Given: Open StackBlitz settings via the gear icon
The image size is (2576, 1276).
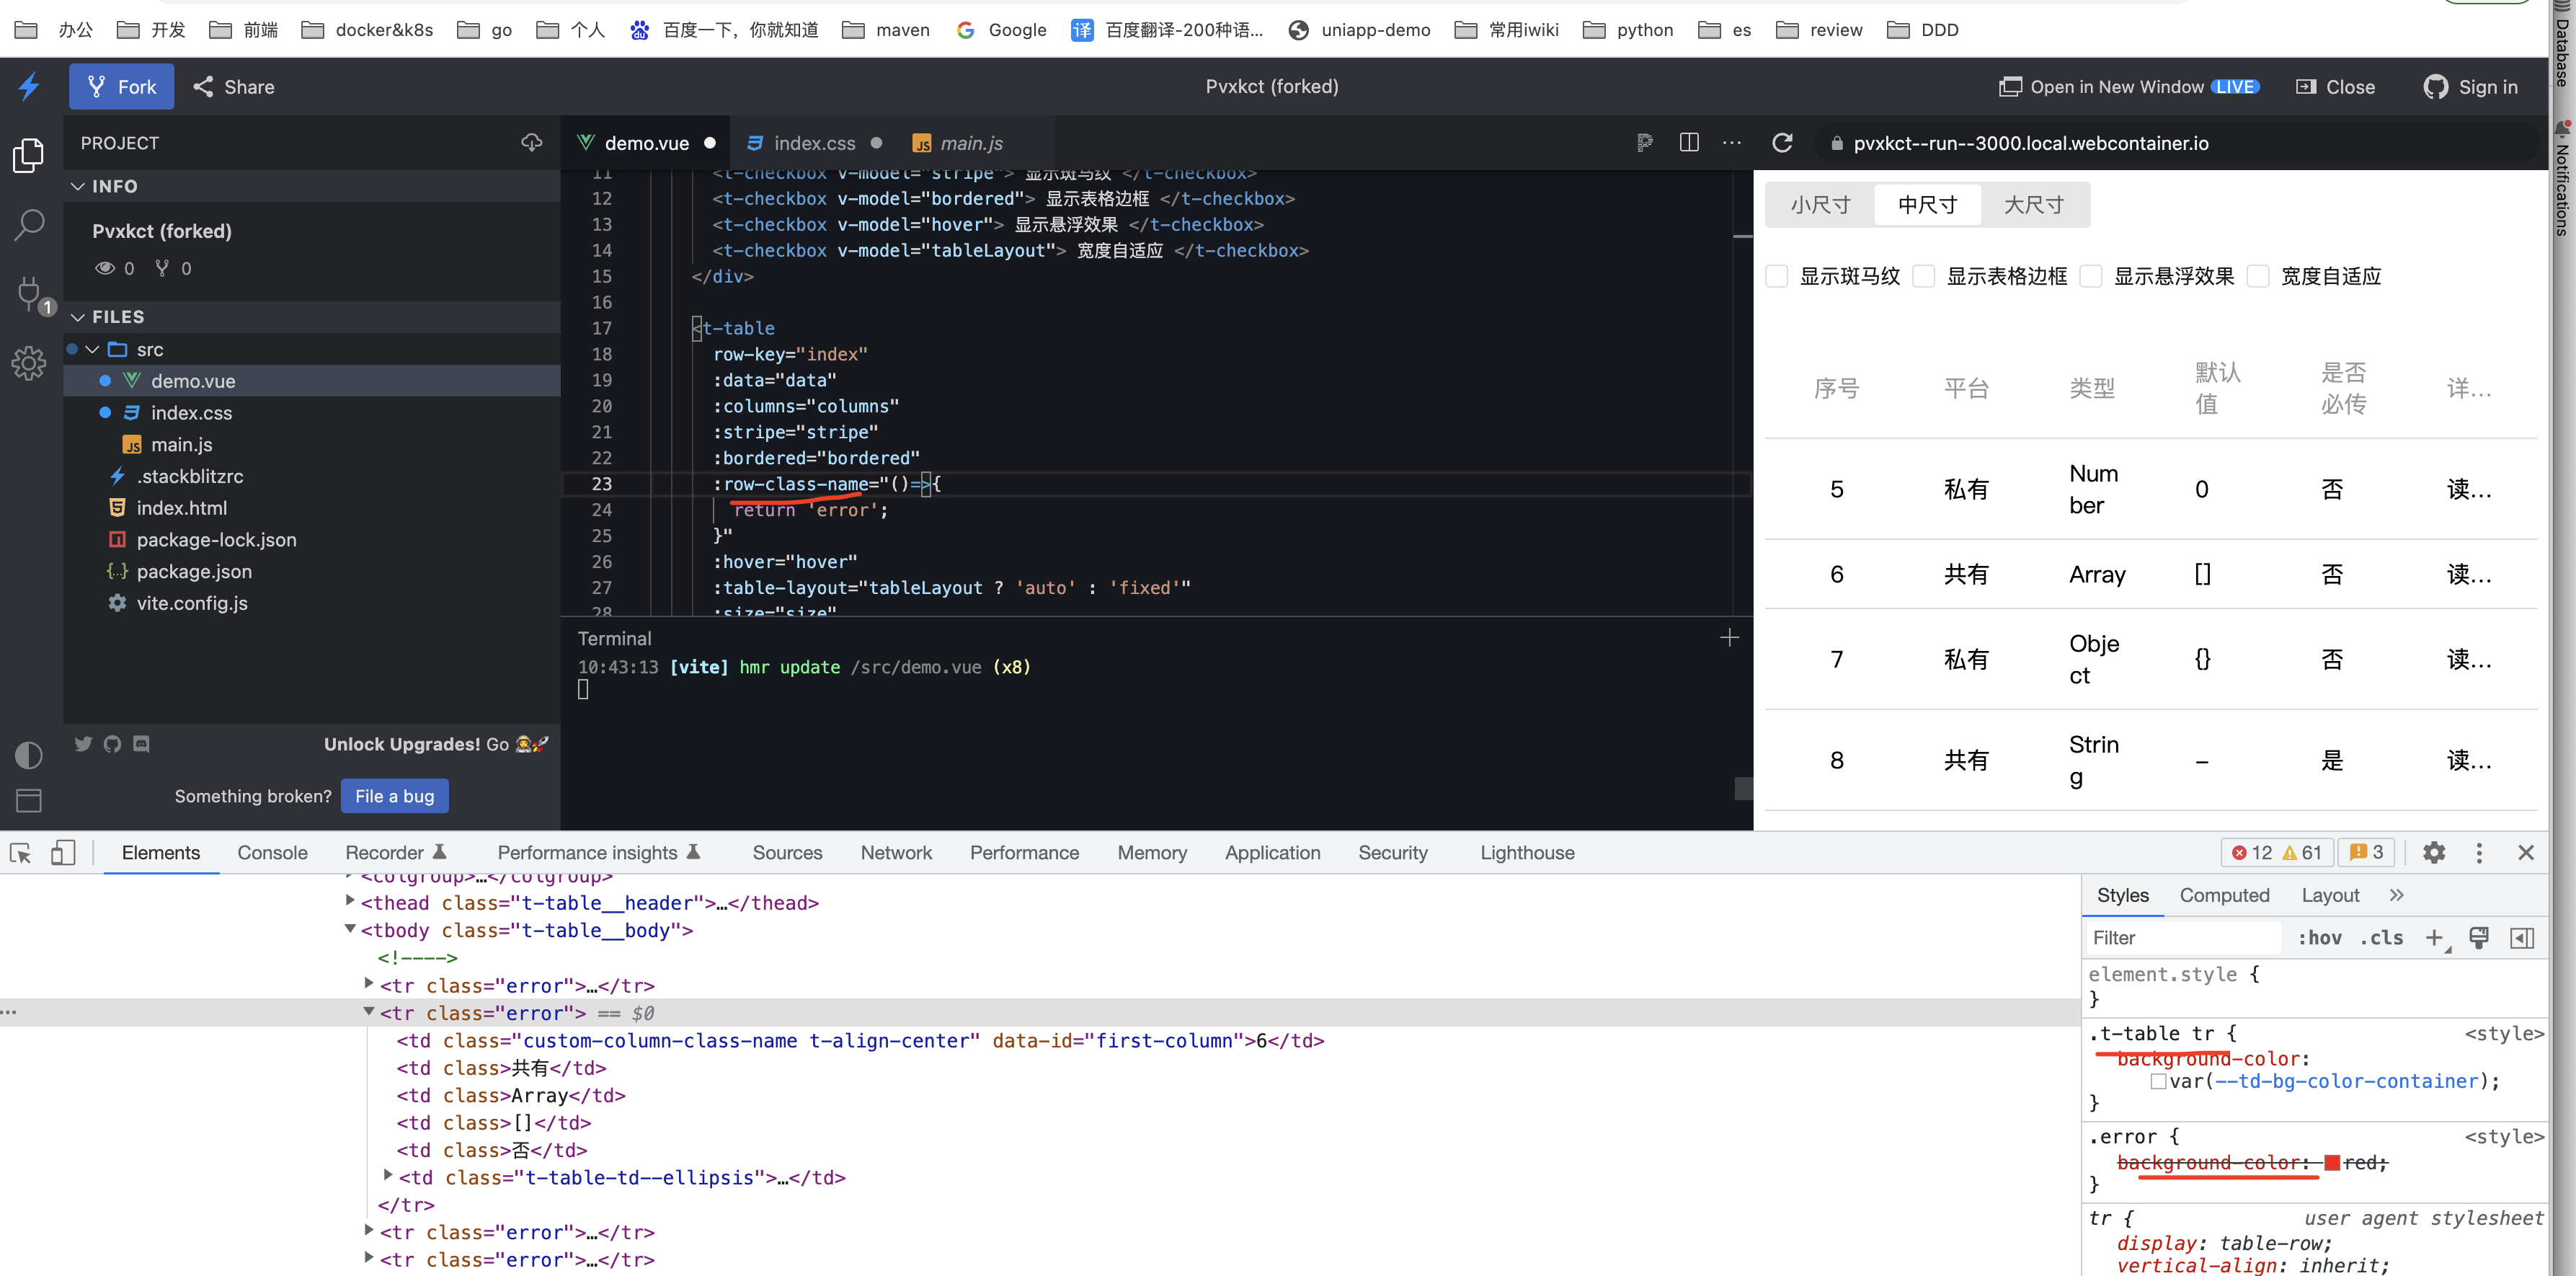Looking at the screenshot, I should click(28, 363).
